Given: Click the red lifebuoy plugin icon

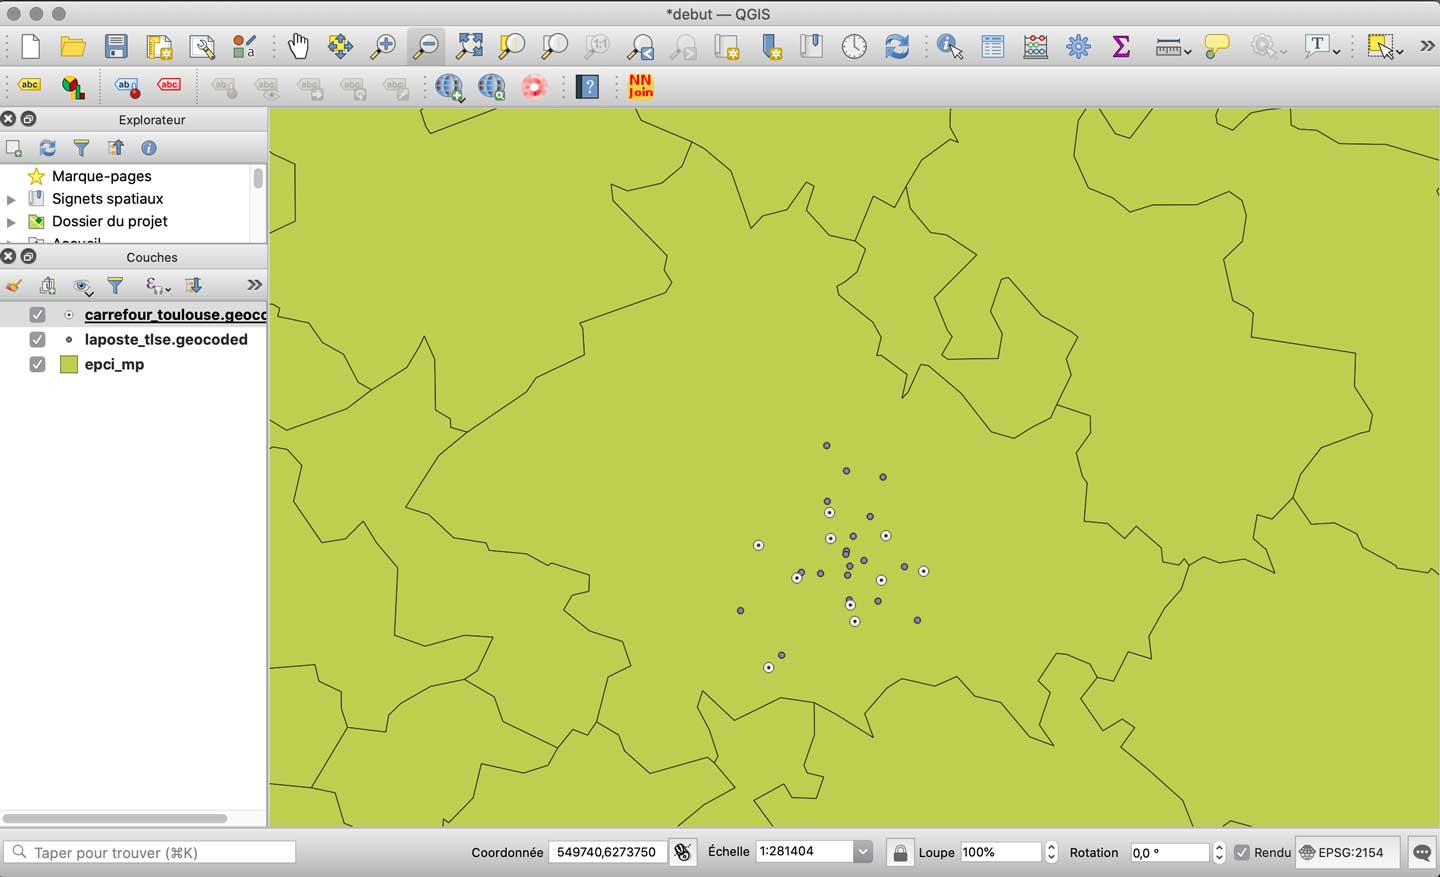Looking at the screenshot, I should (534, 87).
